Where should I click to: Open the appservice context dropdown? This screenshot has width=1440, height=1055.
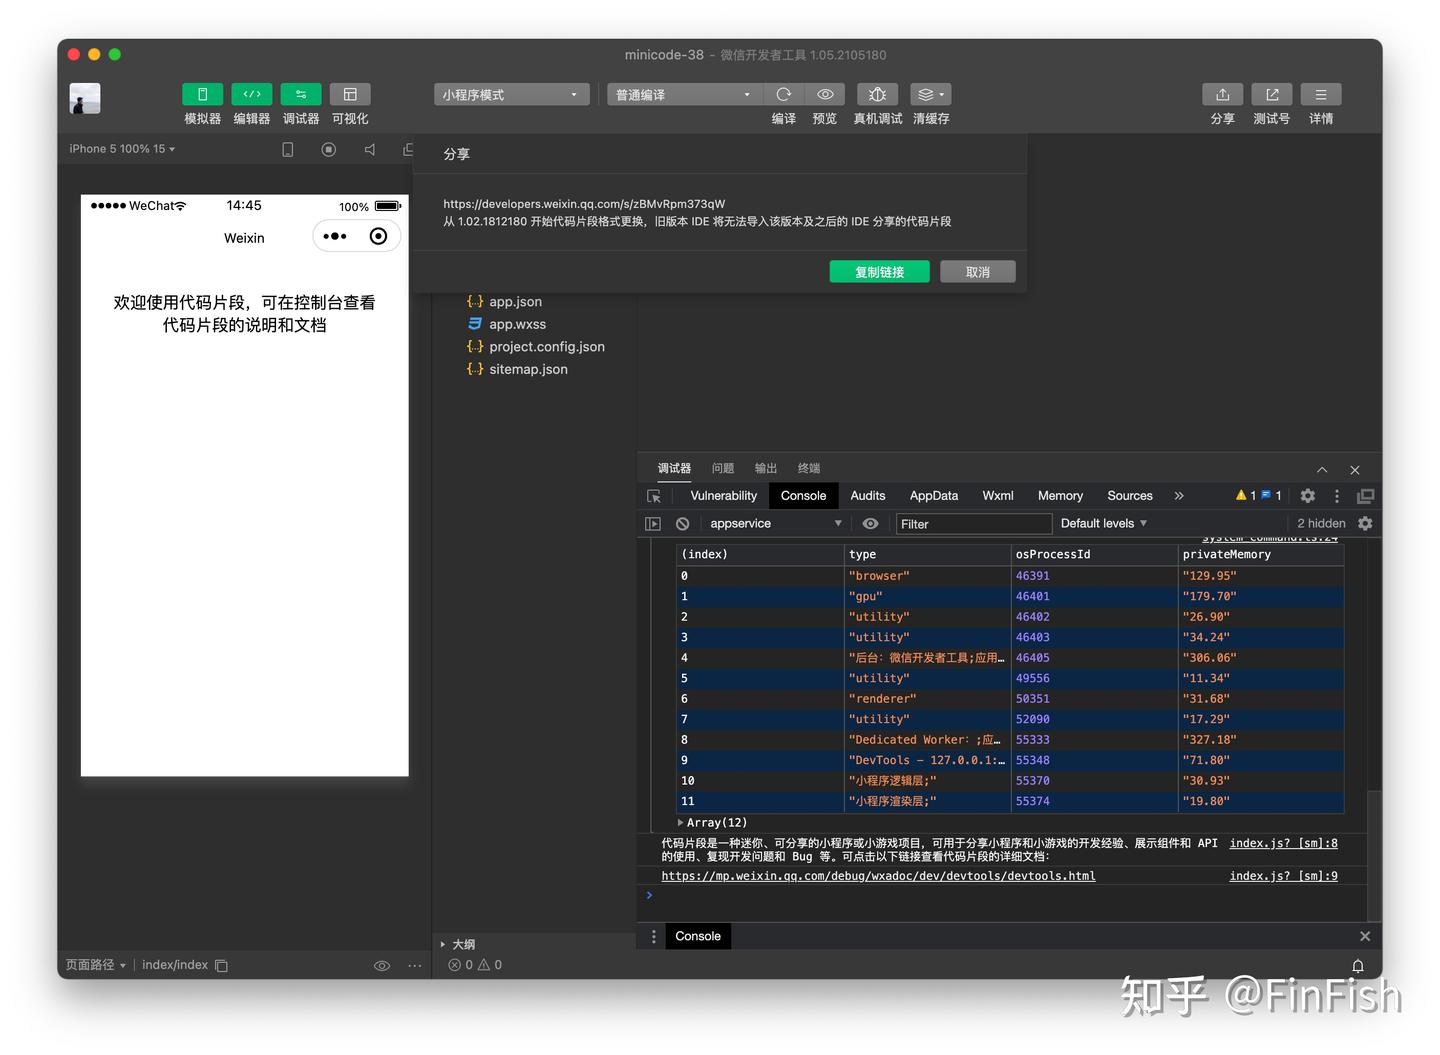(774, 524)
